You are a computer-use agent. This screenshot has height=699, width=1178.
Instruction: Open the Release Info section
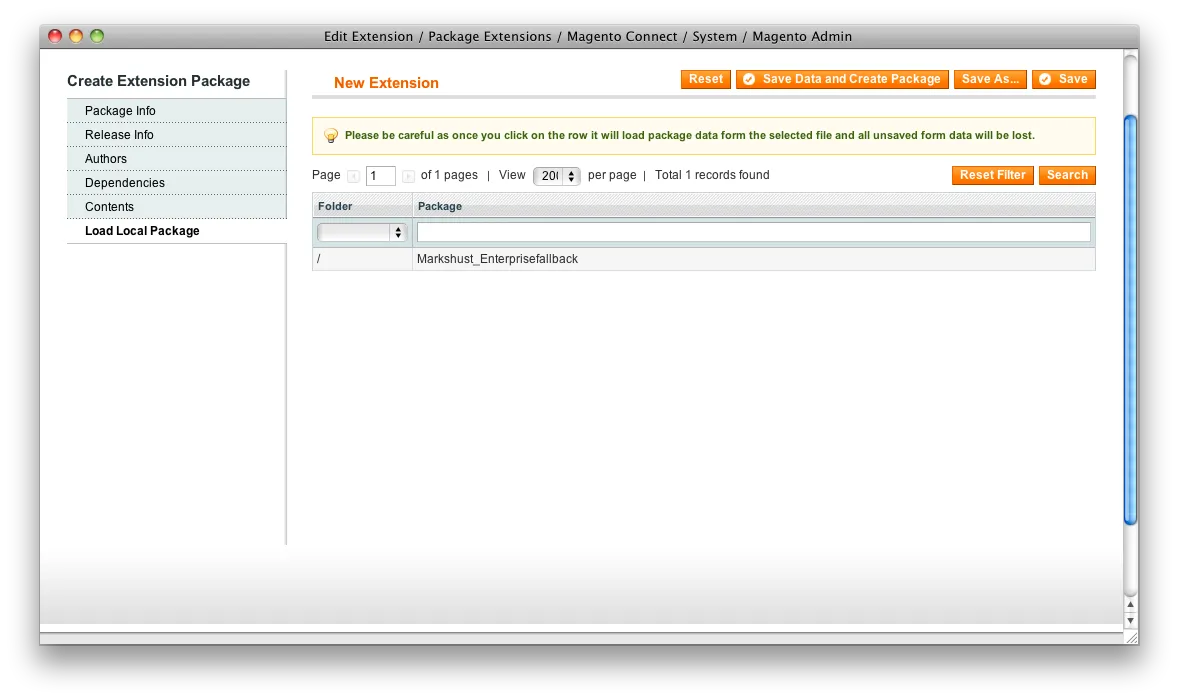(x=117, y=135)
